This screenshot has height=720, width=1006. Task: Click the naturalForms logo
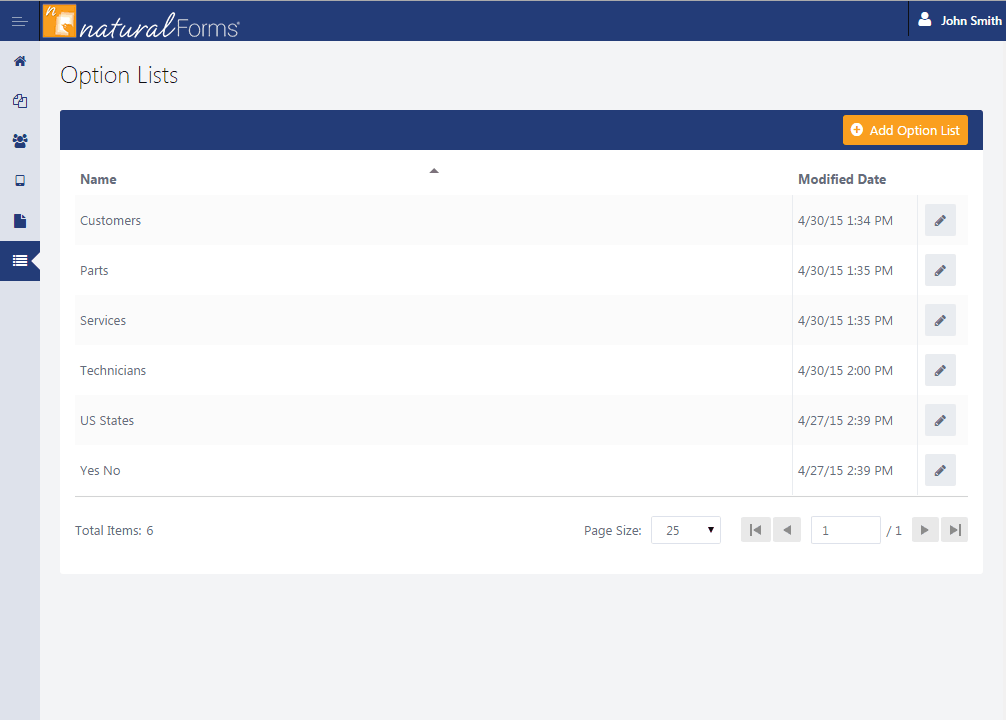[140, 20]
